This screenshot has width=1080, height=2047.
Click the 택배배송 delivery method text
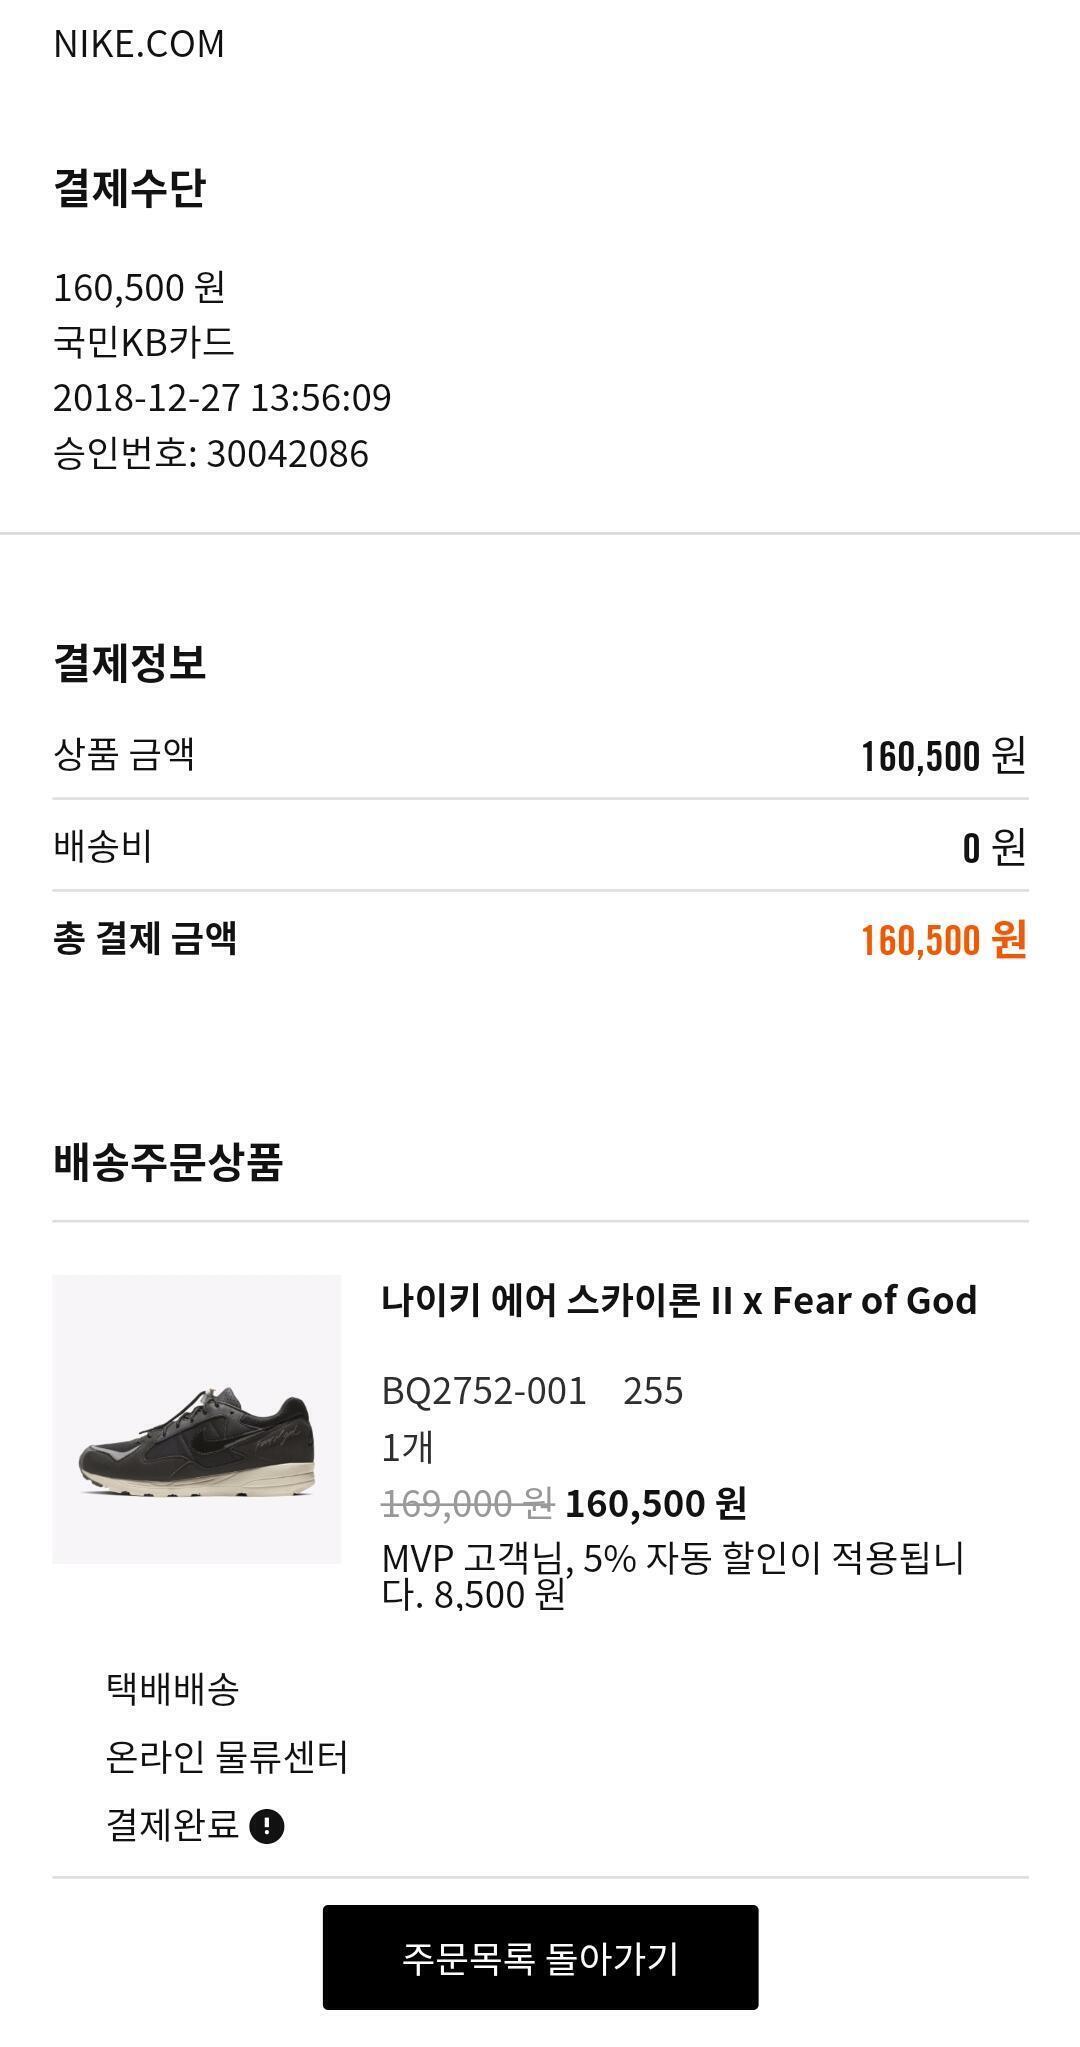[x=172, y=1689]
